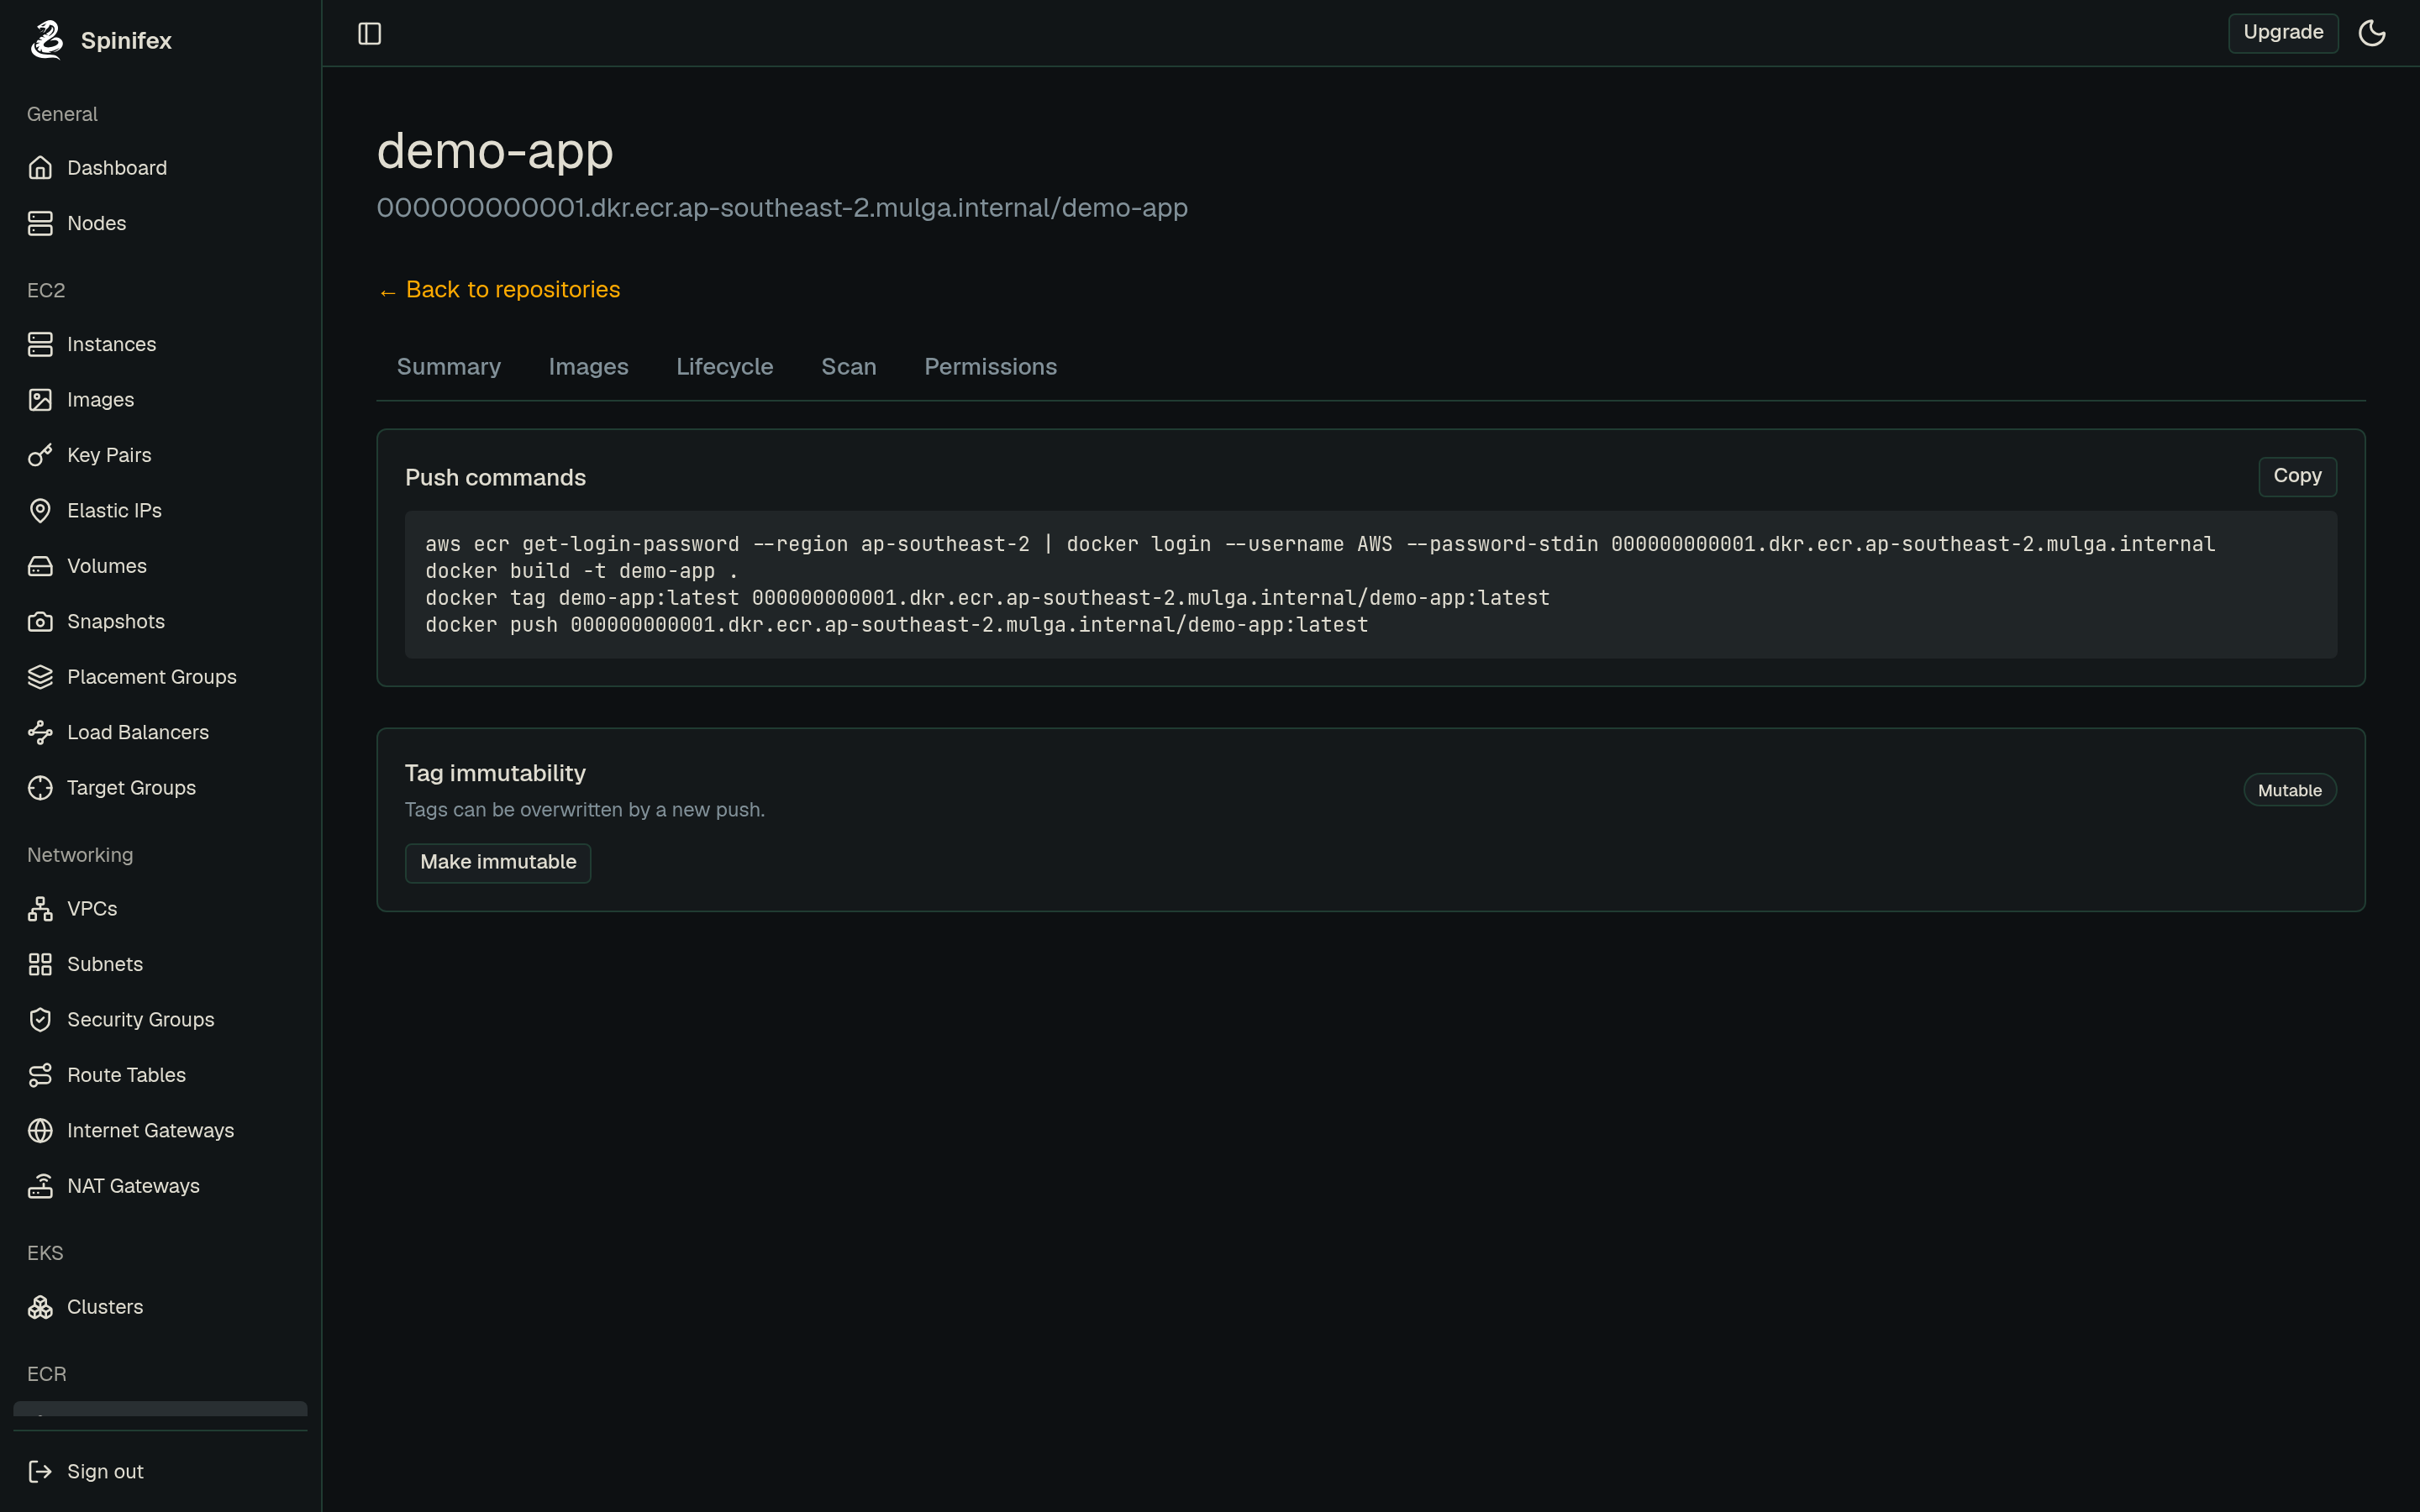
Task: Click the repository URI under demo-app
Action: (x=782, y=208)
